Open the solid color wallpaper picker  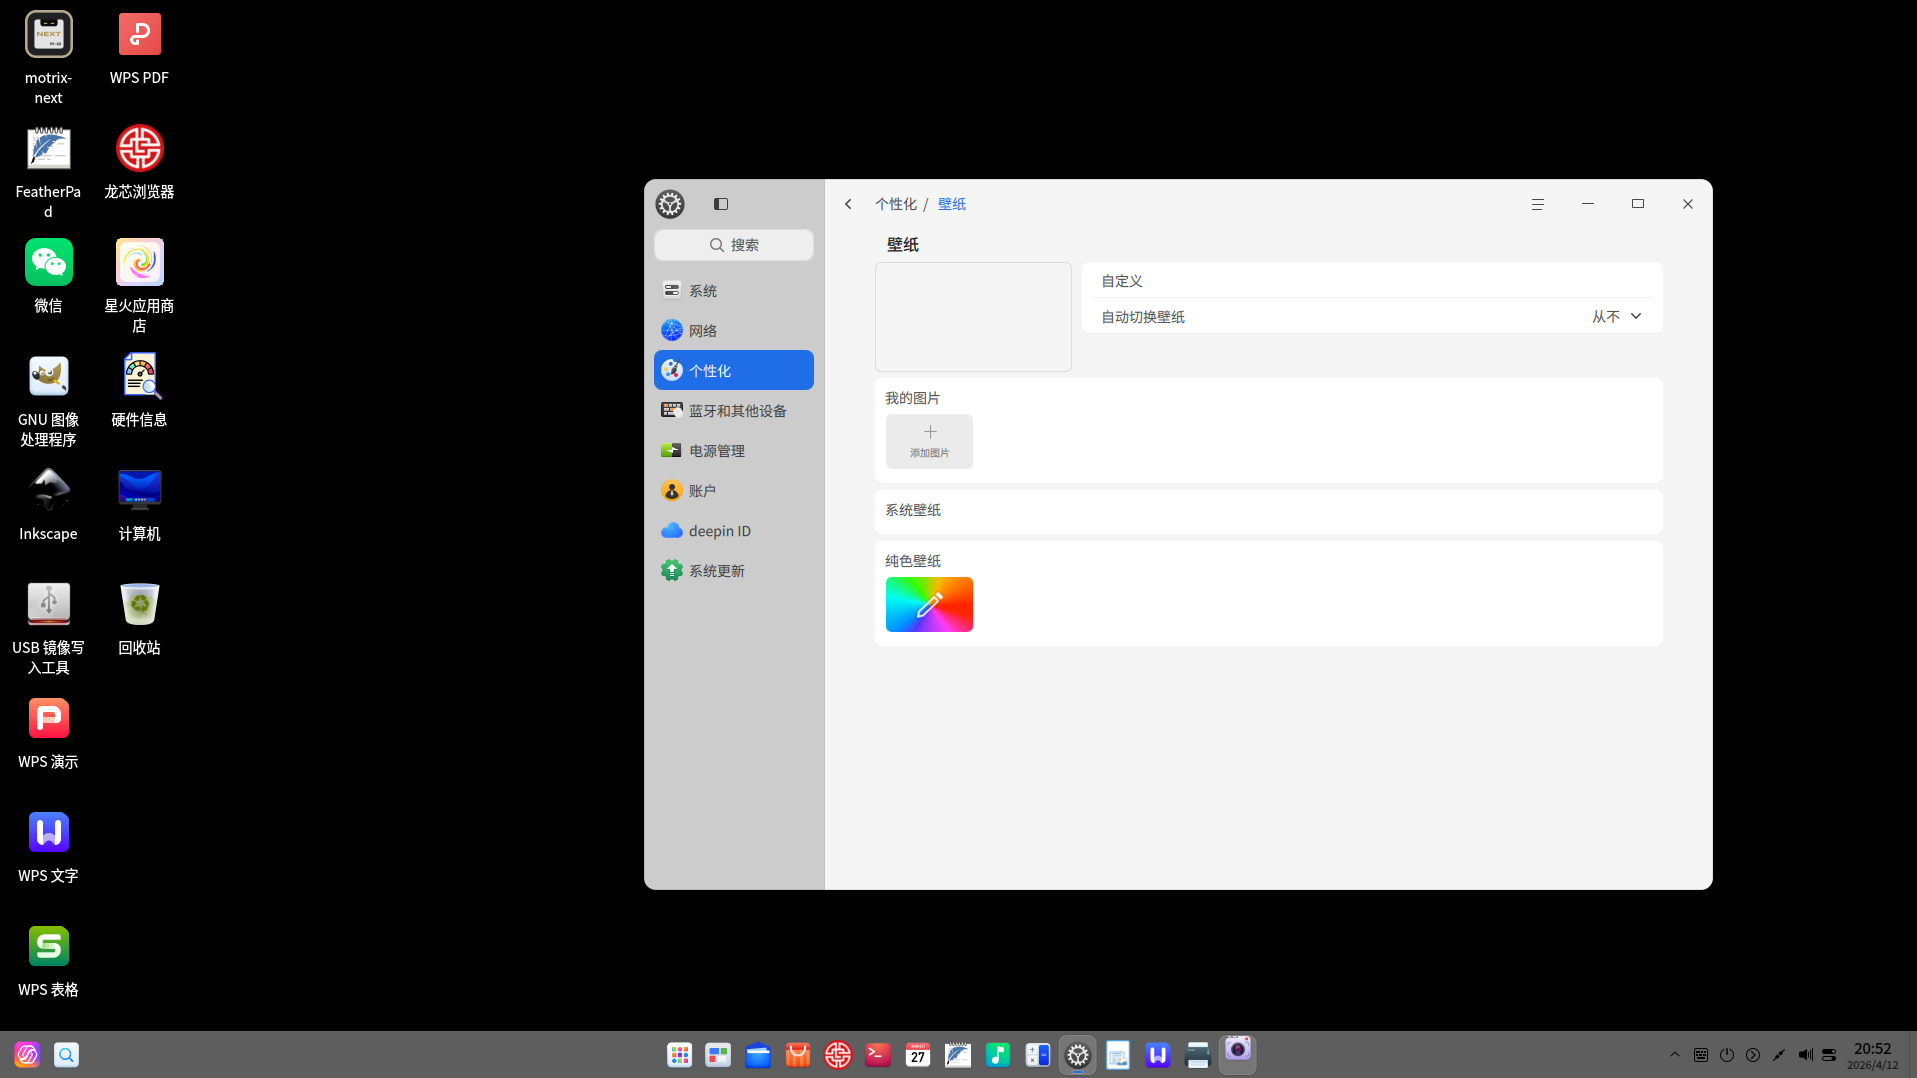(929, 604)
